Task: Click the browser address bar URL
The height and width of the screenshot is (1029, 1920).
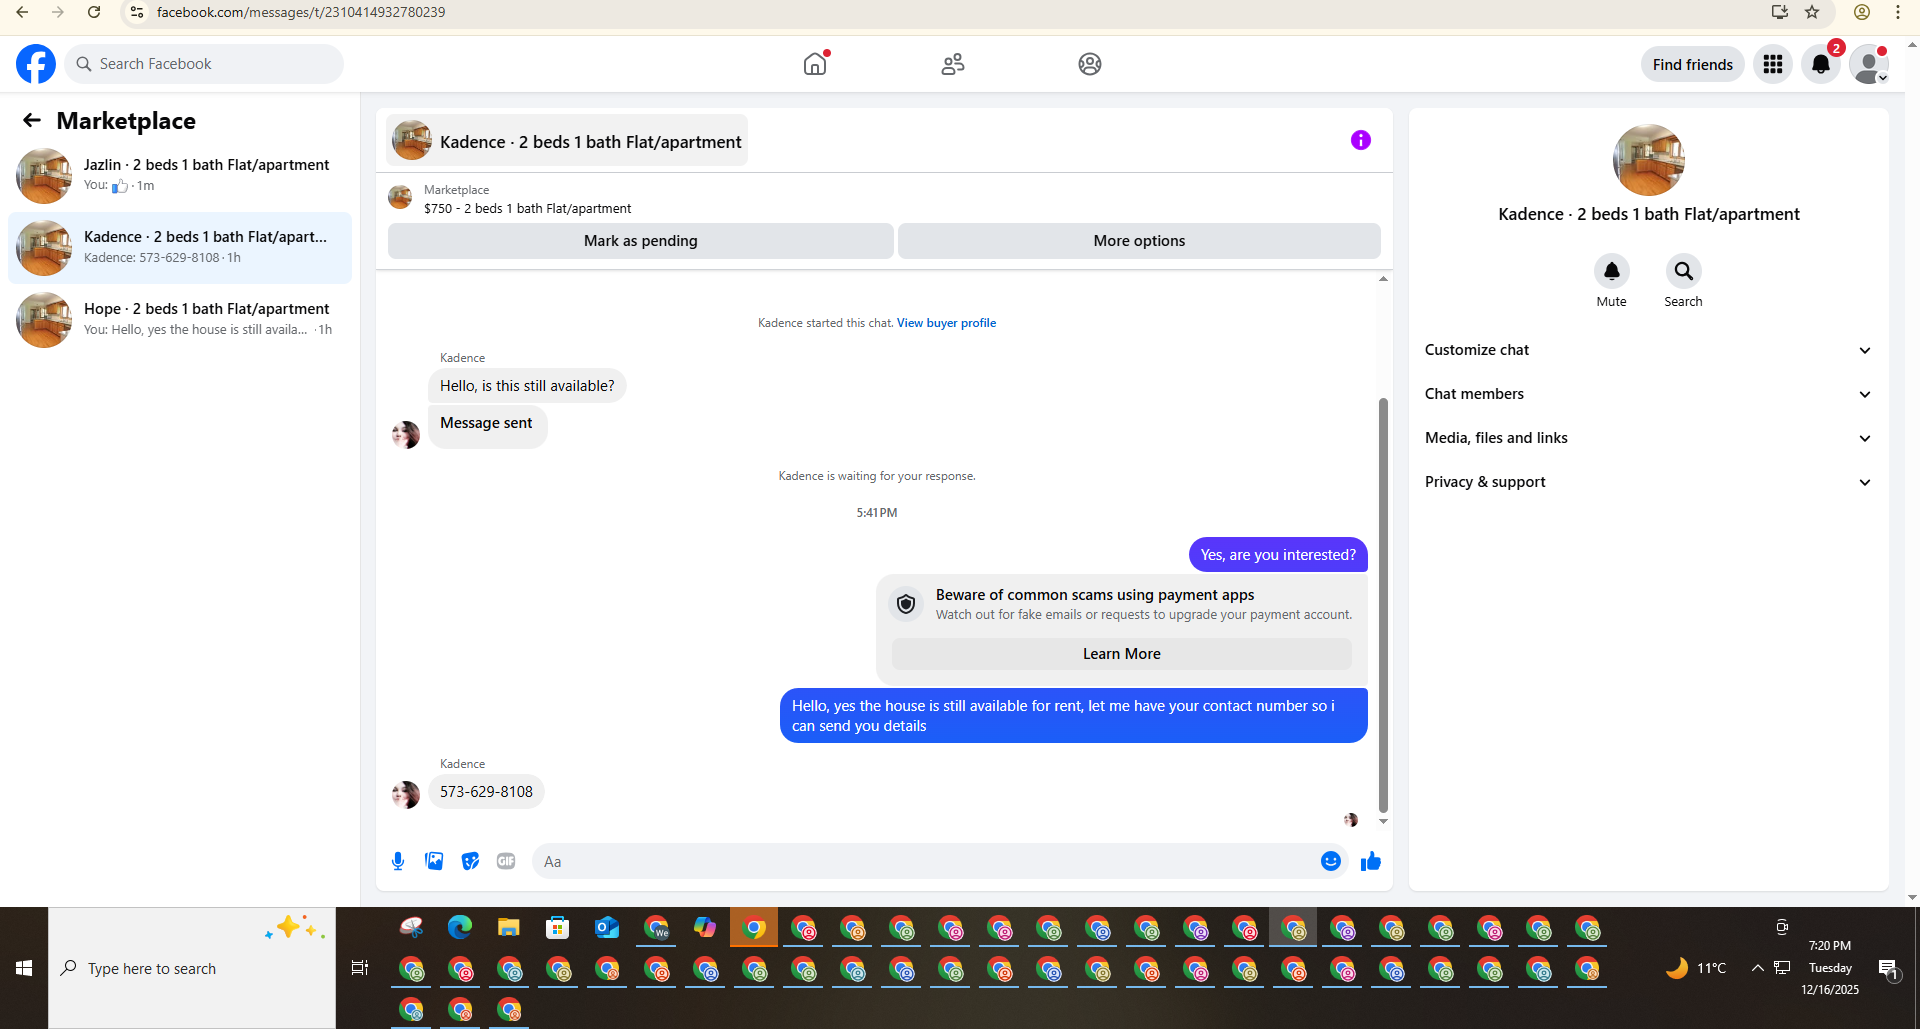Action: pyautogui.click(x=301, y=12)
